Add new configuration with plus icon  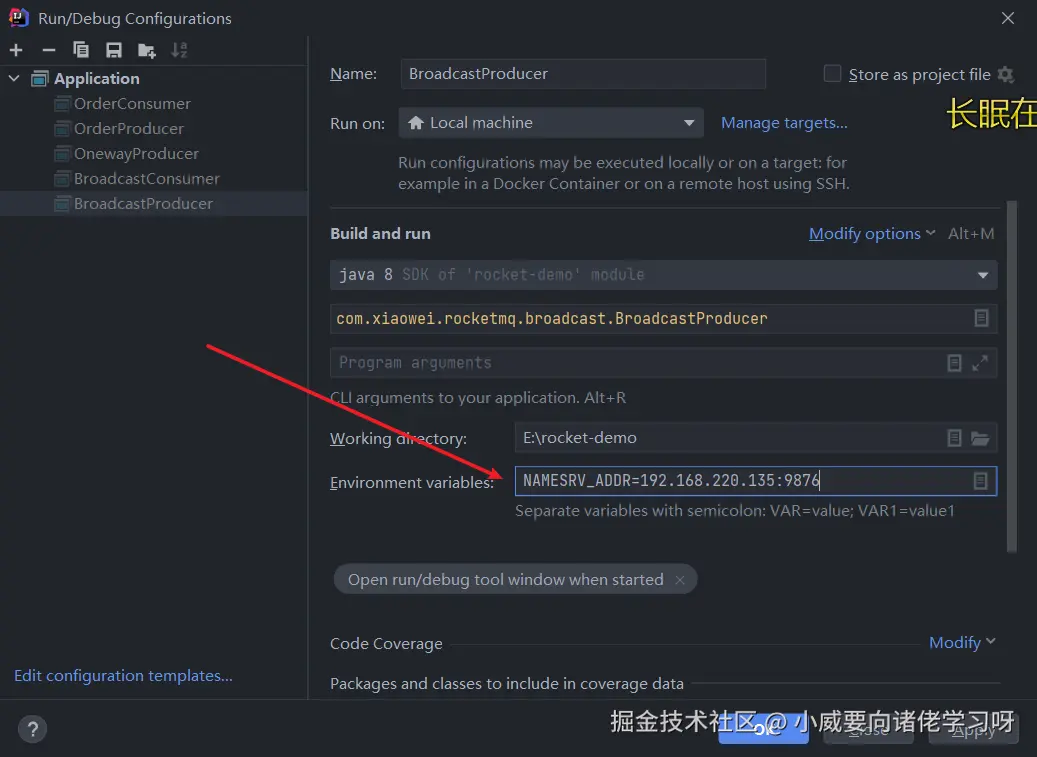(x=17, y=50)
